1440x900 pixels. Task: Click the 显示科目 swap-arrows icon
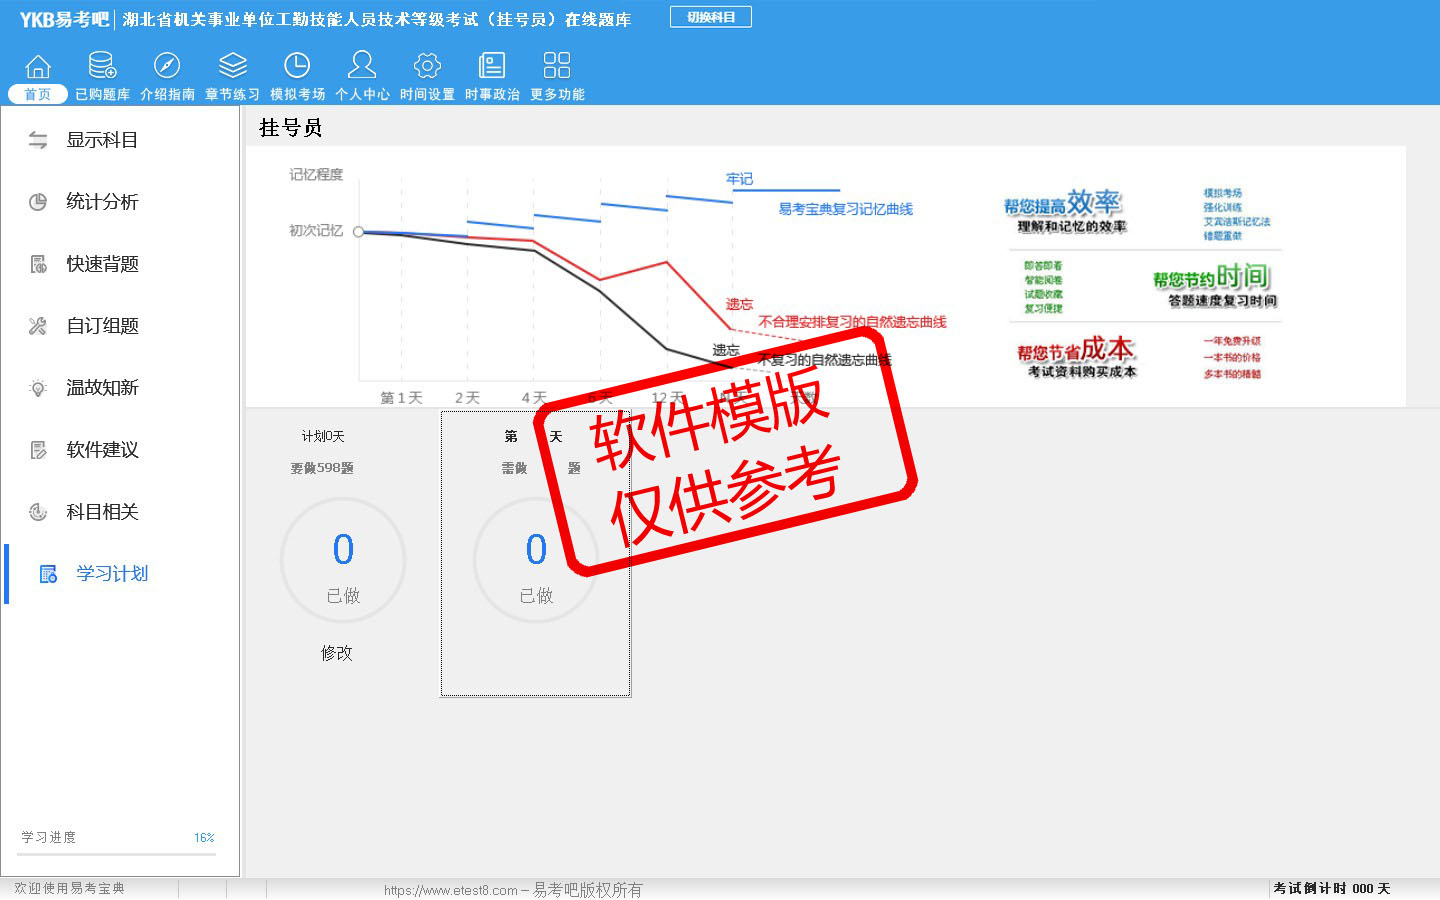pos(38,140)
